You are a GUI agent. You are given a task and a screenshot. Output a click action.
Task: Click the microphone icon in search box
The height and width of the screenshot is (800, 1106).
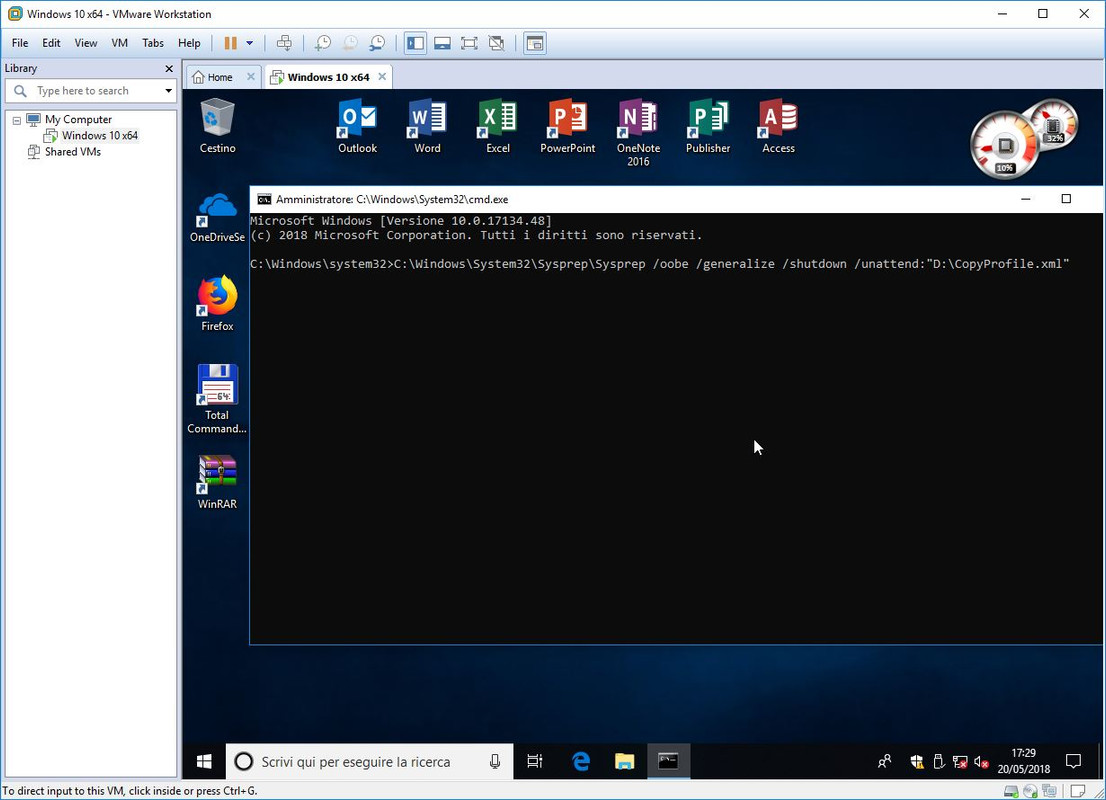(x=495, y=761)
